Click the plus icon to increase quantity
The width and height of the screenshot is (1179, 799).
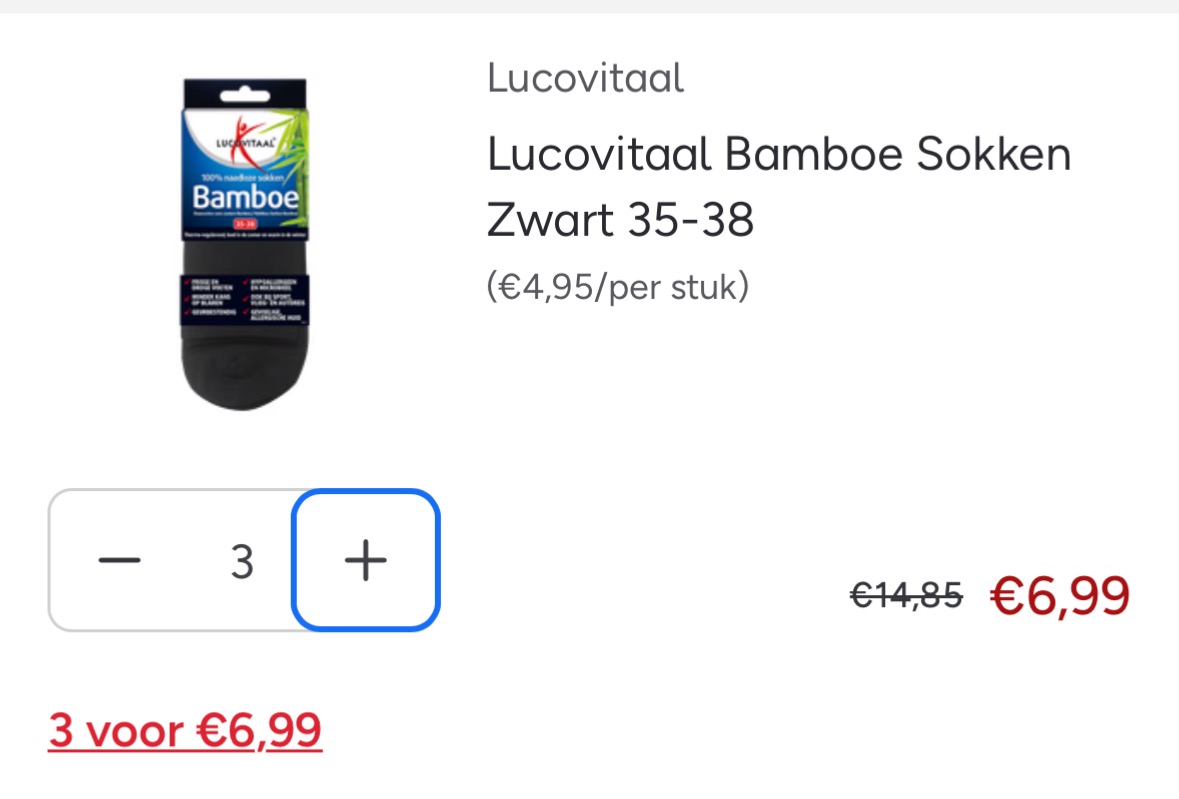pyautogui.click(x=366, y=560)
